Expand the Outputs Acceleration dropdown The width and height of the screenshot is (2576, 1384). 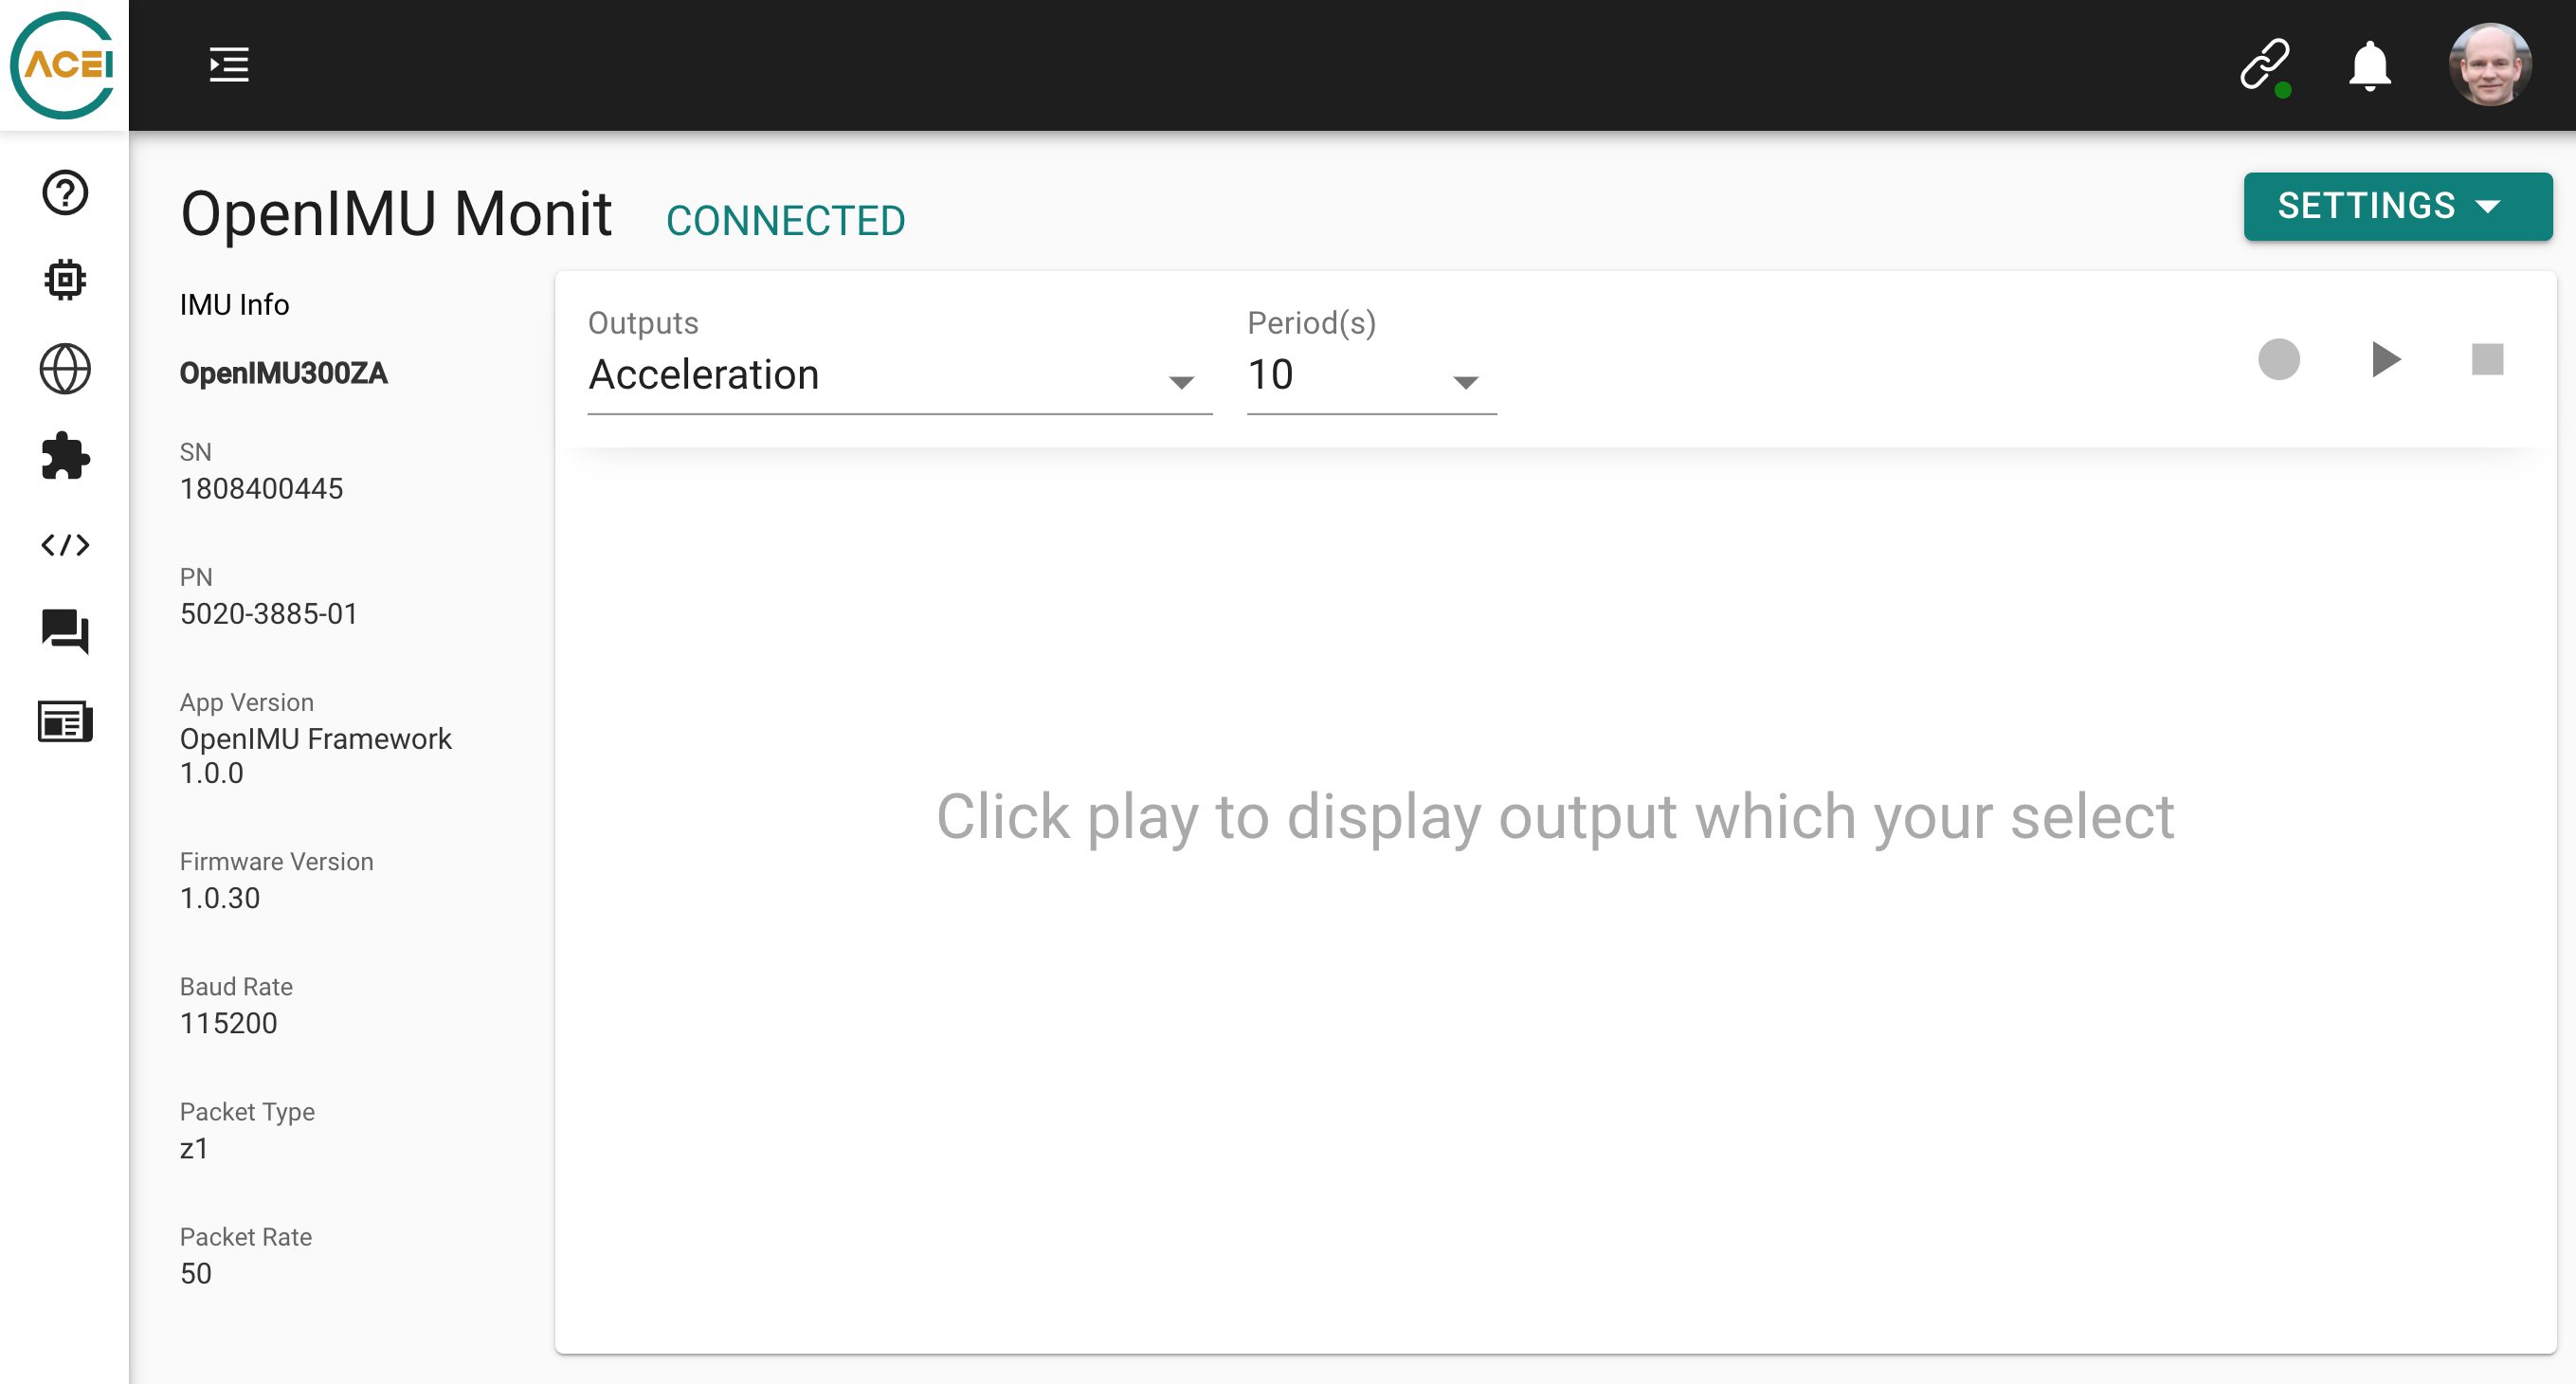pyautogui.click(x=899, y=375)
